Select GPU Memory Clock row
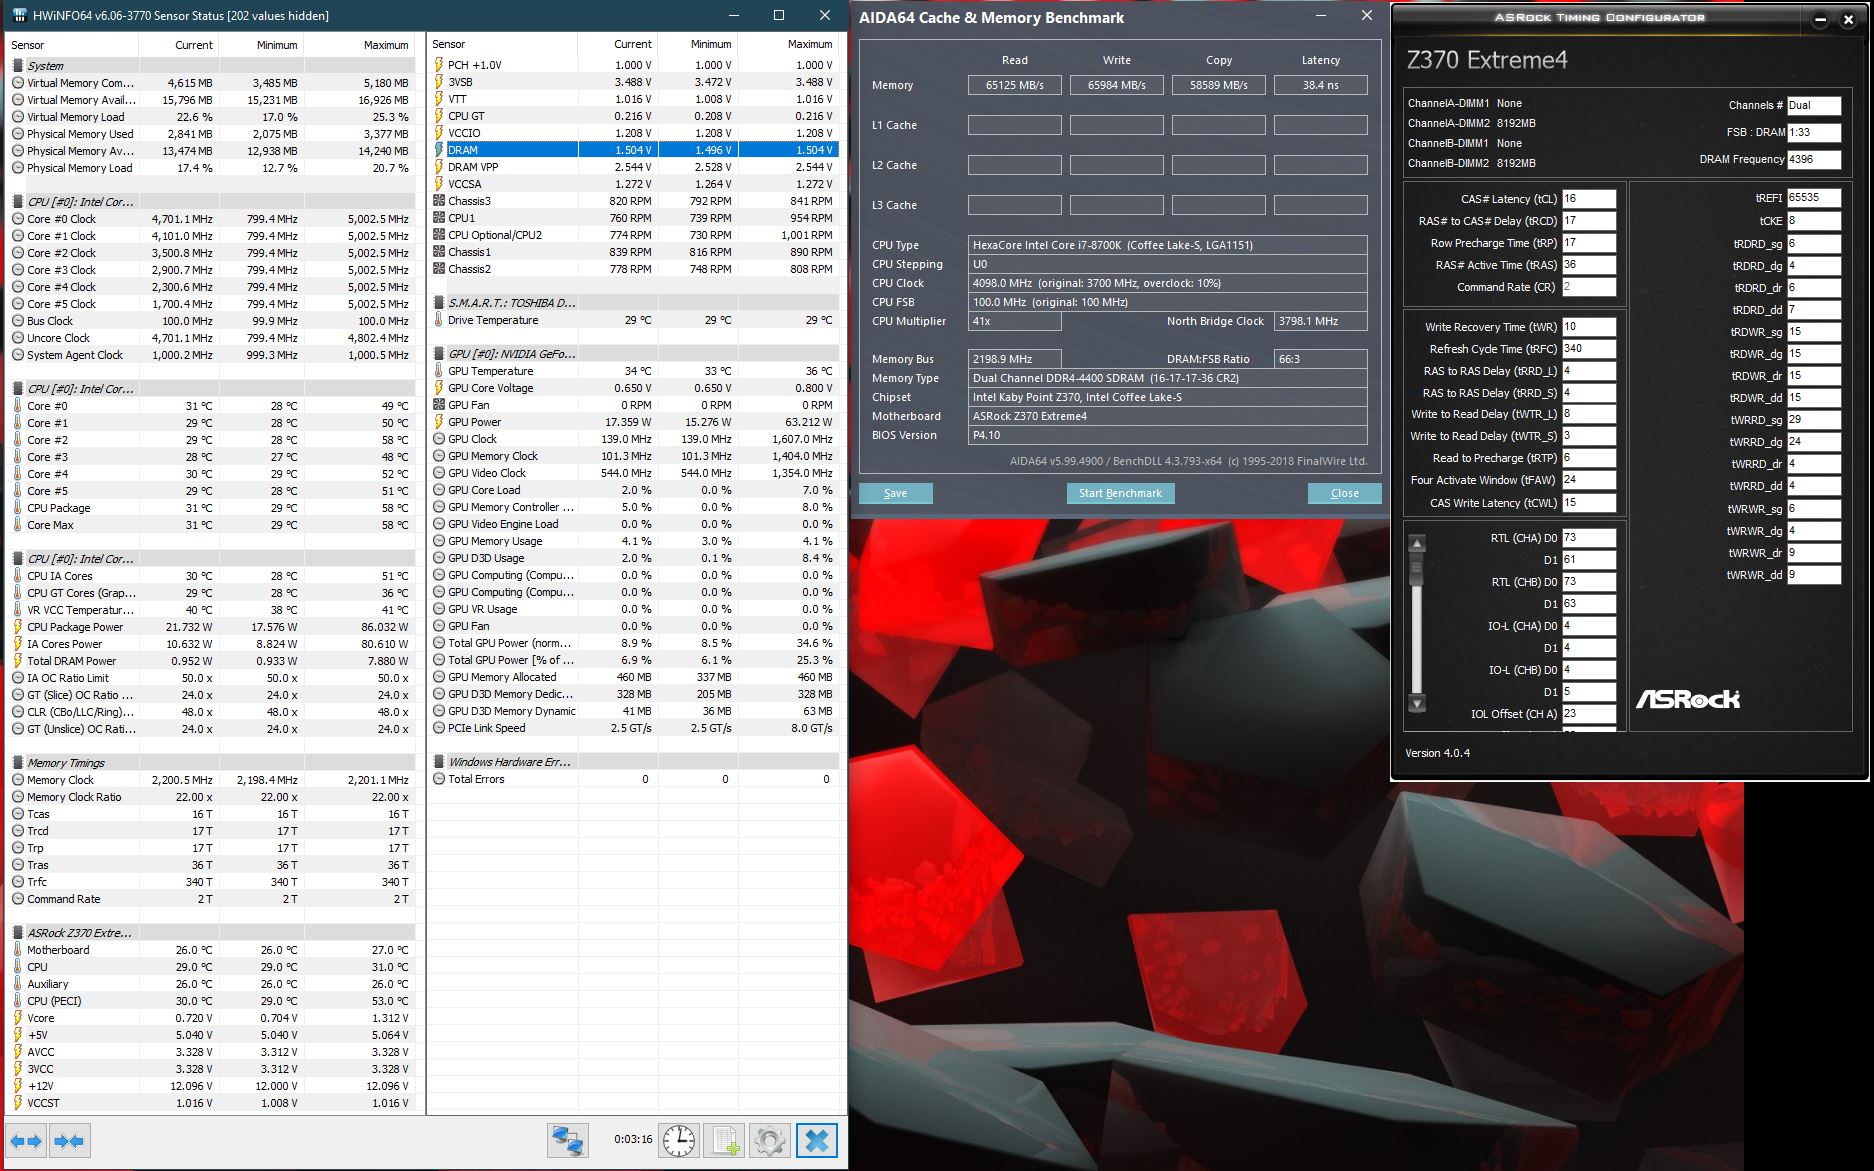This screenshot has height=1171, width=1874. (x=634, y=456)
